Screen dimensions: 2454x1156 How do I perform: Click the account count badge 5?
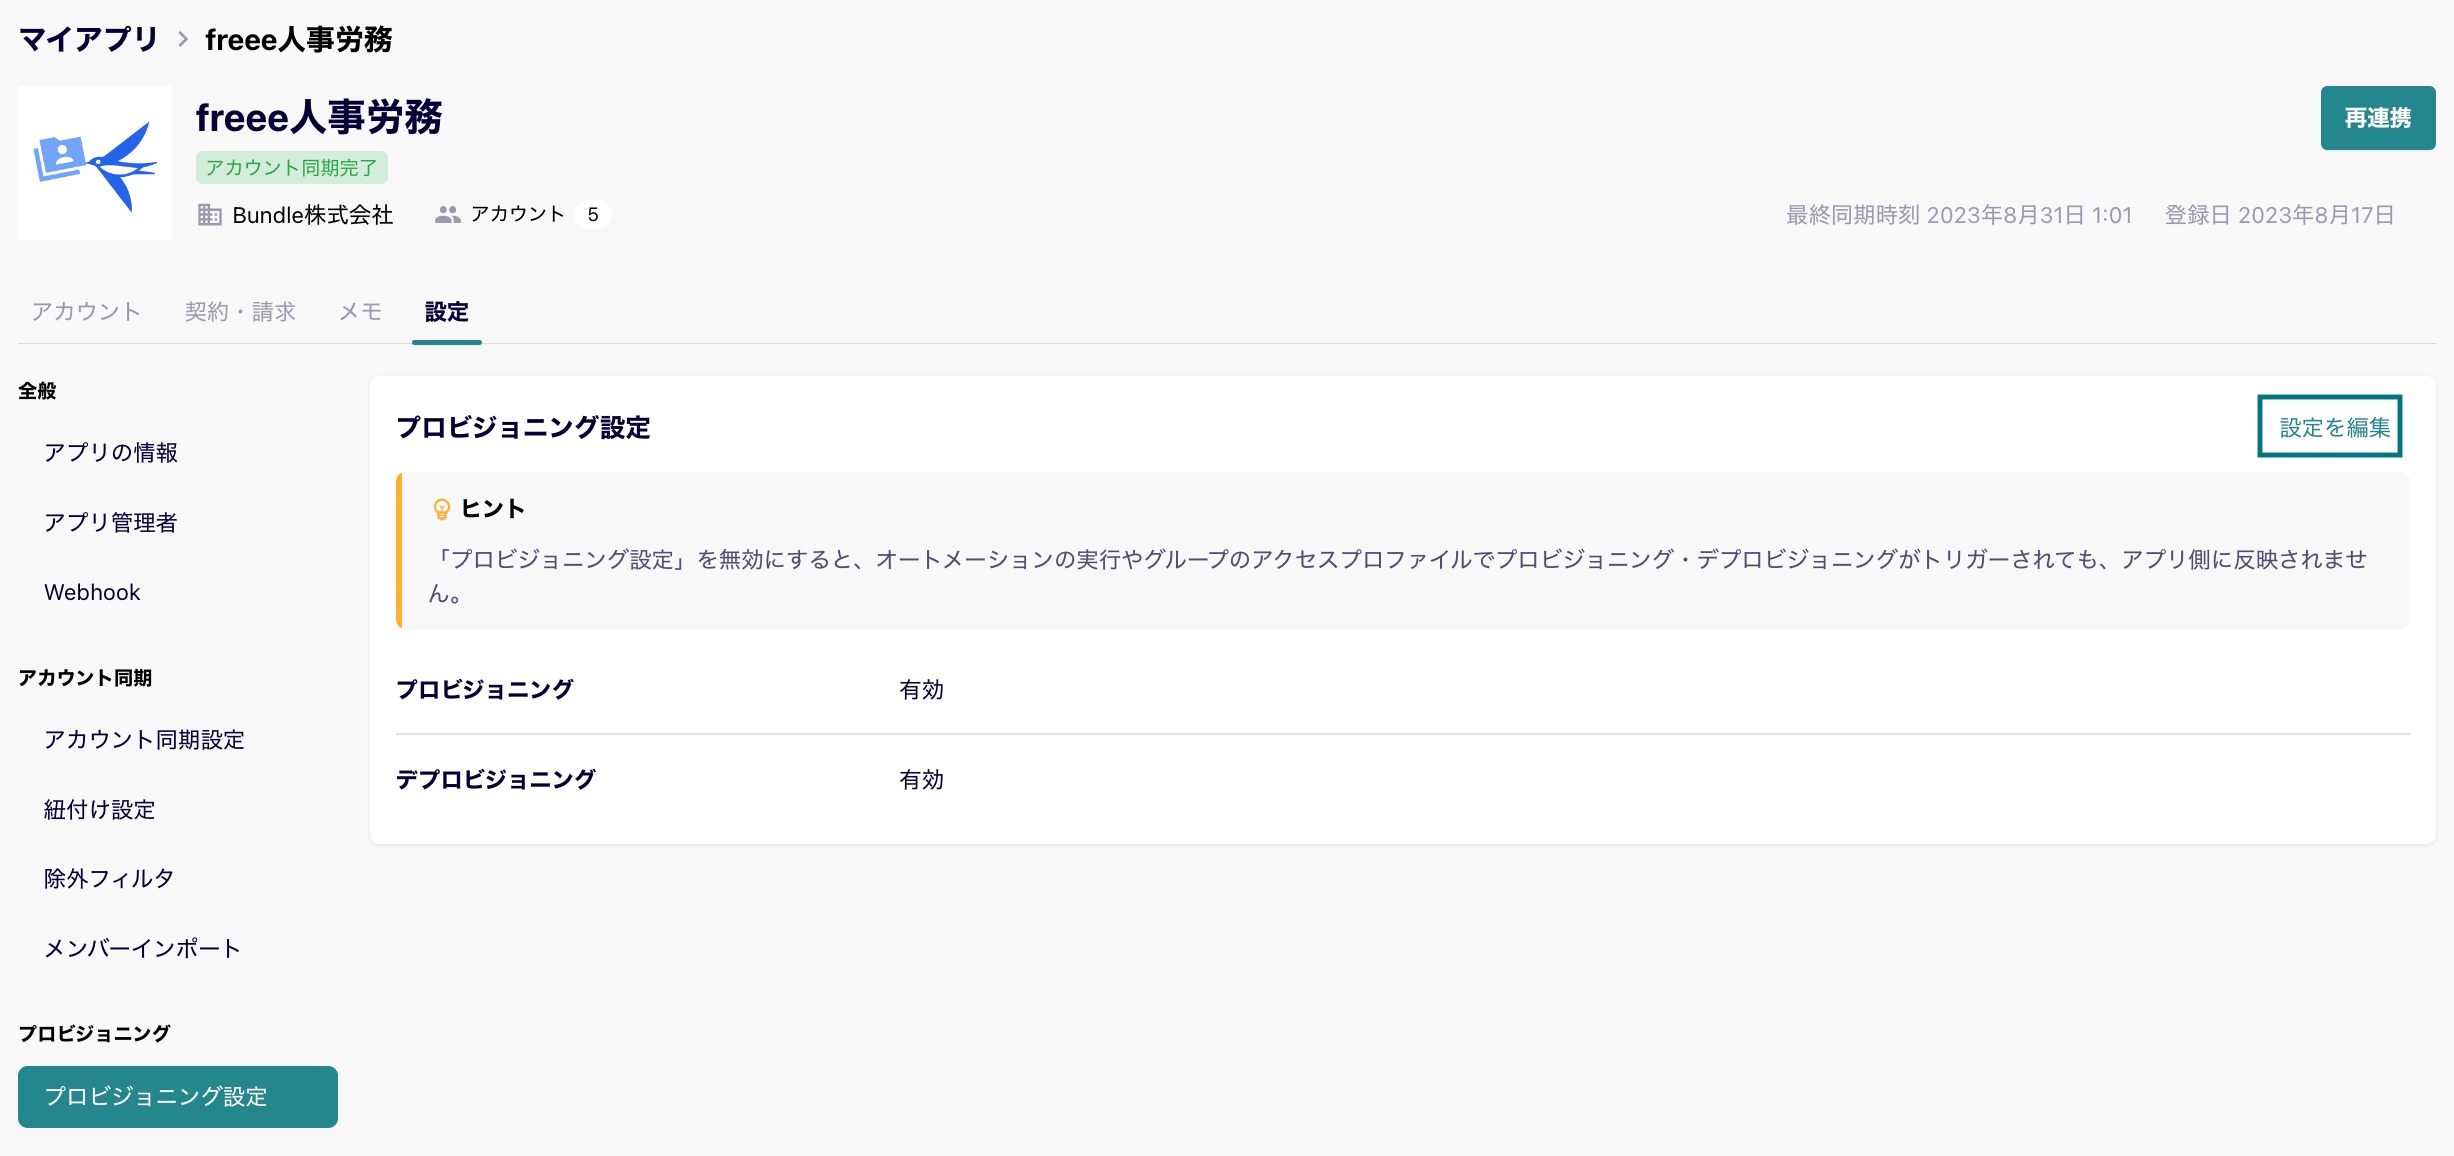(x=593, y=215)
